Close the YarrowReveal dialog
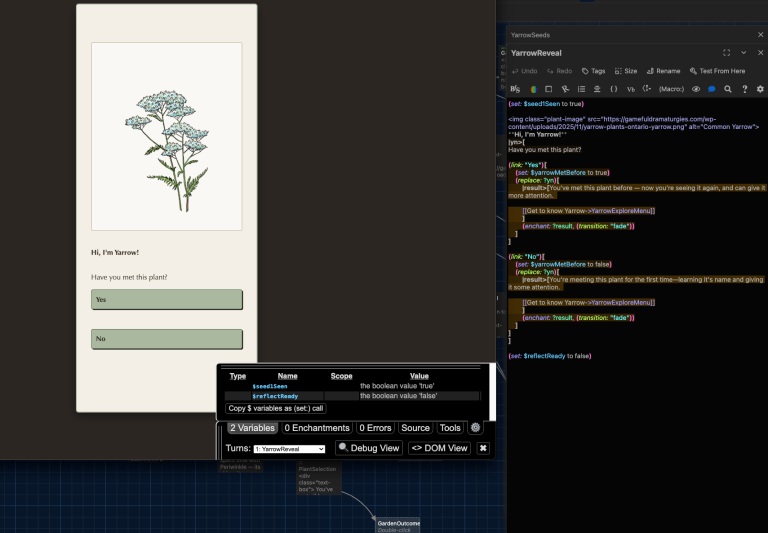Viewport: 768px width, 533px height. [760, 53]
